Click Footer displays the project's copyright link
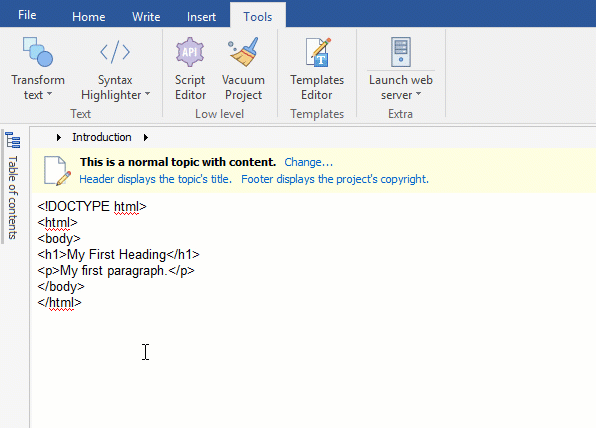The image size is (596, 428). [335, 179]
